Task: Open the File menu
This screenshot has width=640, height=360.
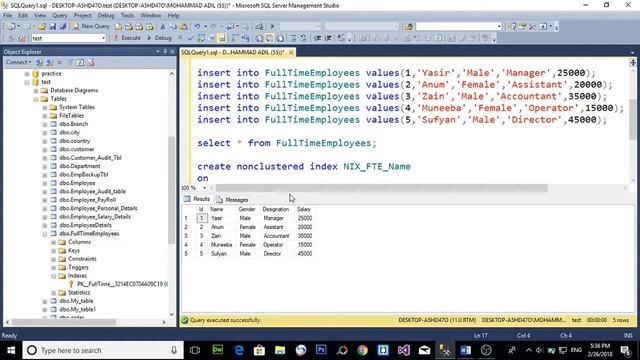Action: [7, 16]
